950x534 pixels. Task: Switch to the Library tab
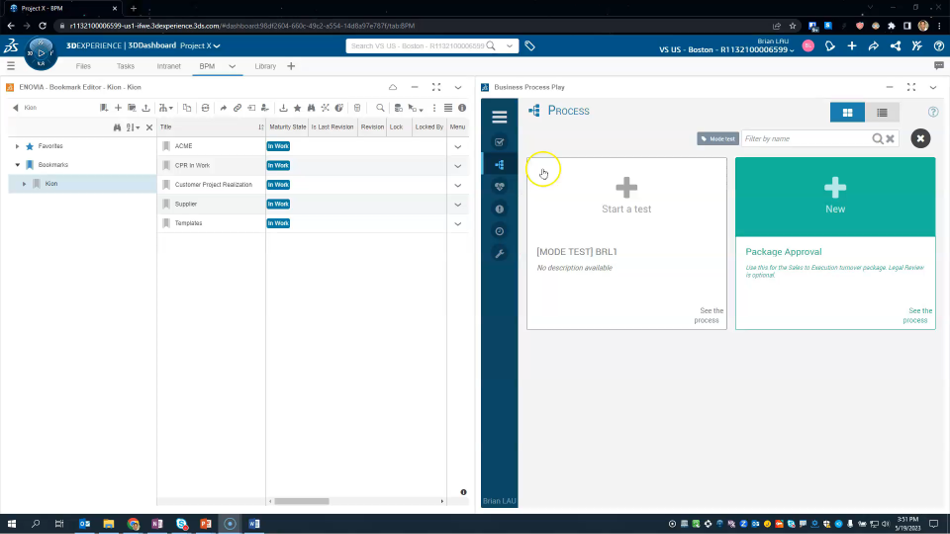tap(265, 66)
